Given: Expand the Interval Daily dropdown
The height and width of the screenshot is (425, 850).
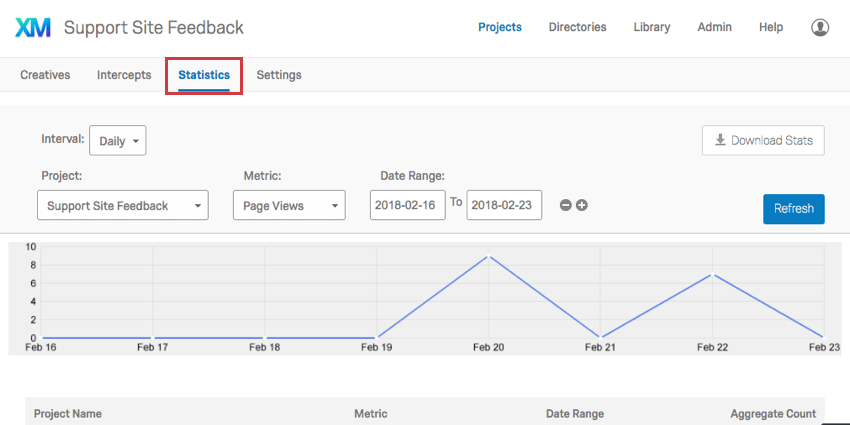Looking at the screenshot, I should pyautogui.click(x=118, y=141).
